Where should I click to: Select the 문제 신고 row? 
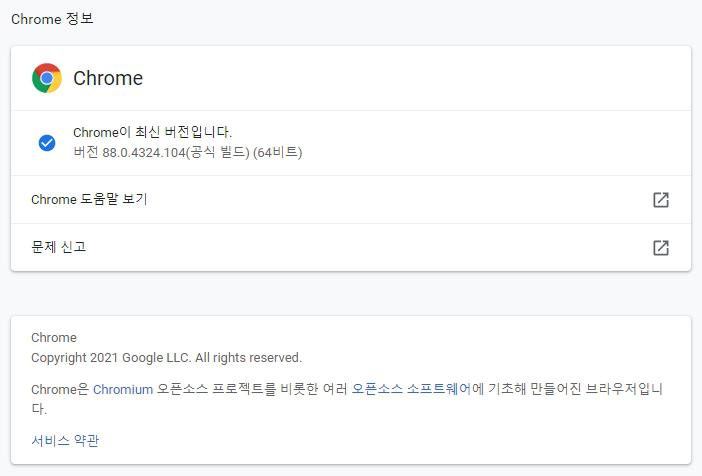351,248
